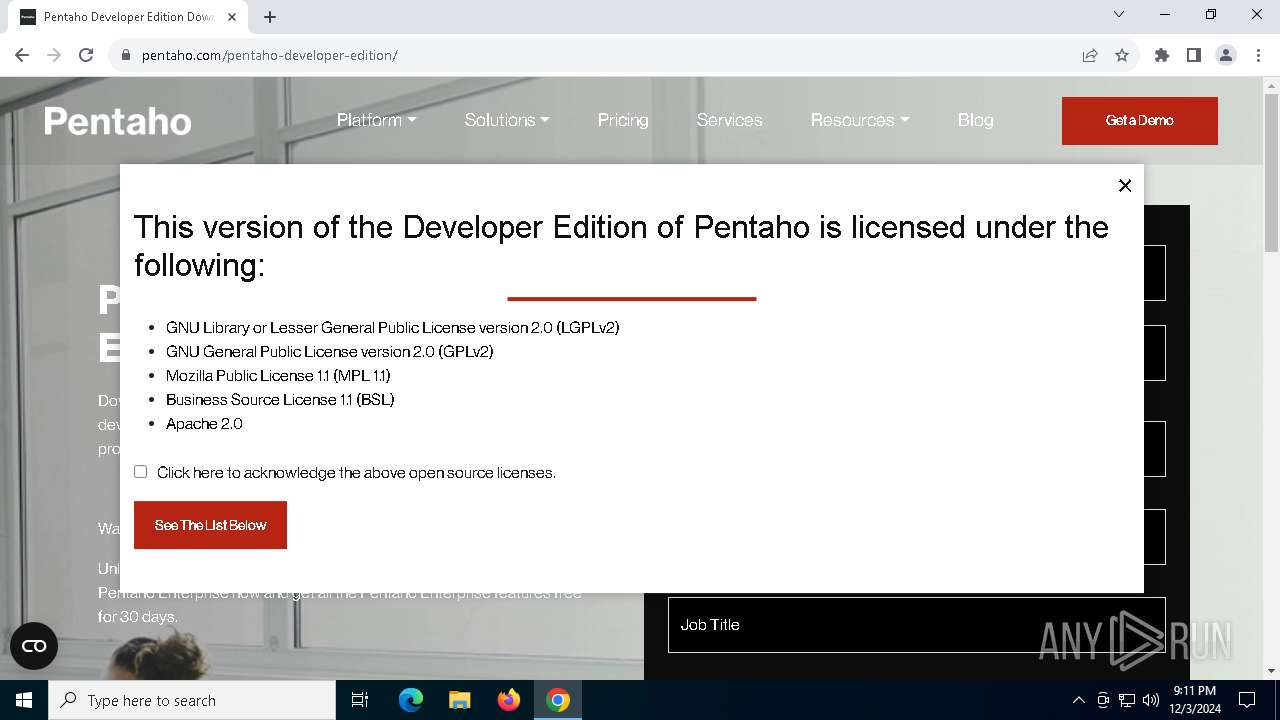
Task: Click the Chrome taskbar icon
Action: click(558, 700)
